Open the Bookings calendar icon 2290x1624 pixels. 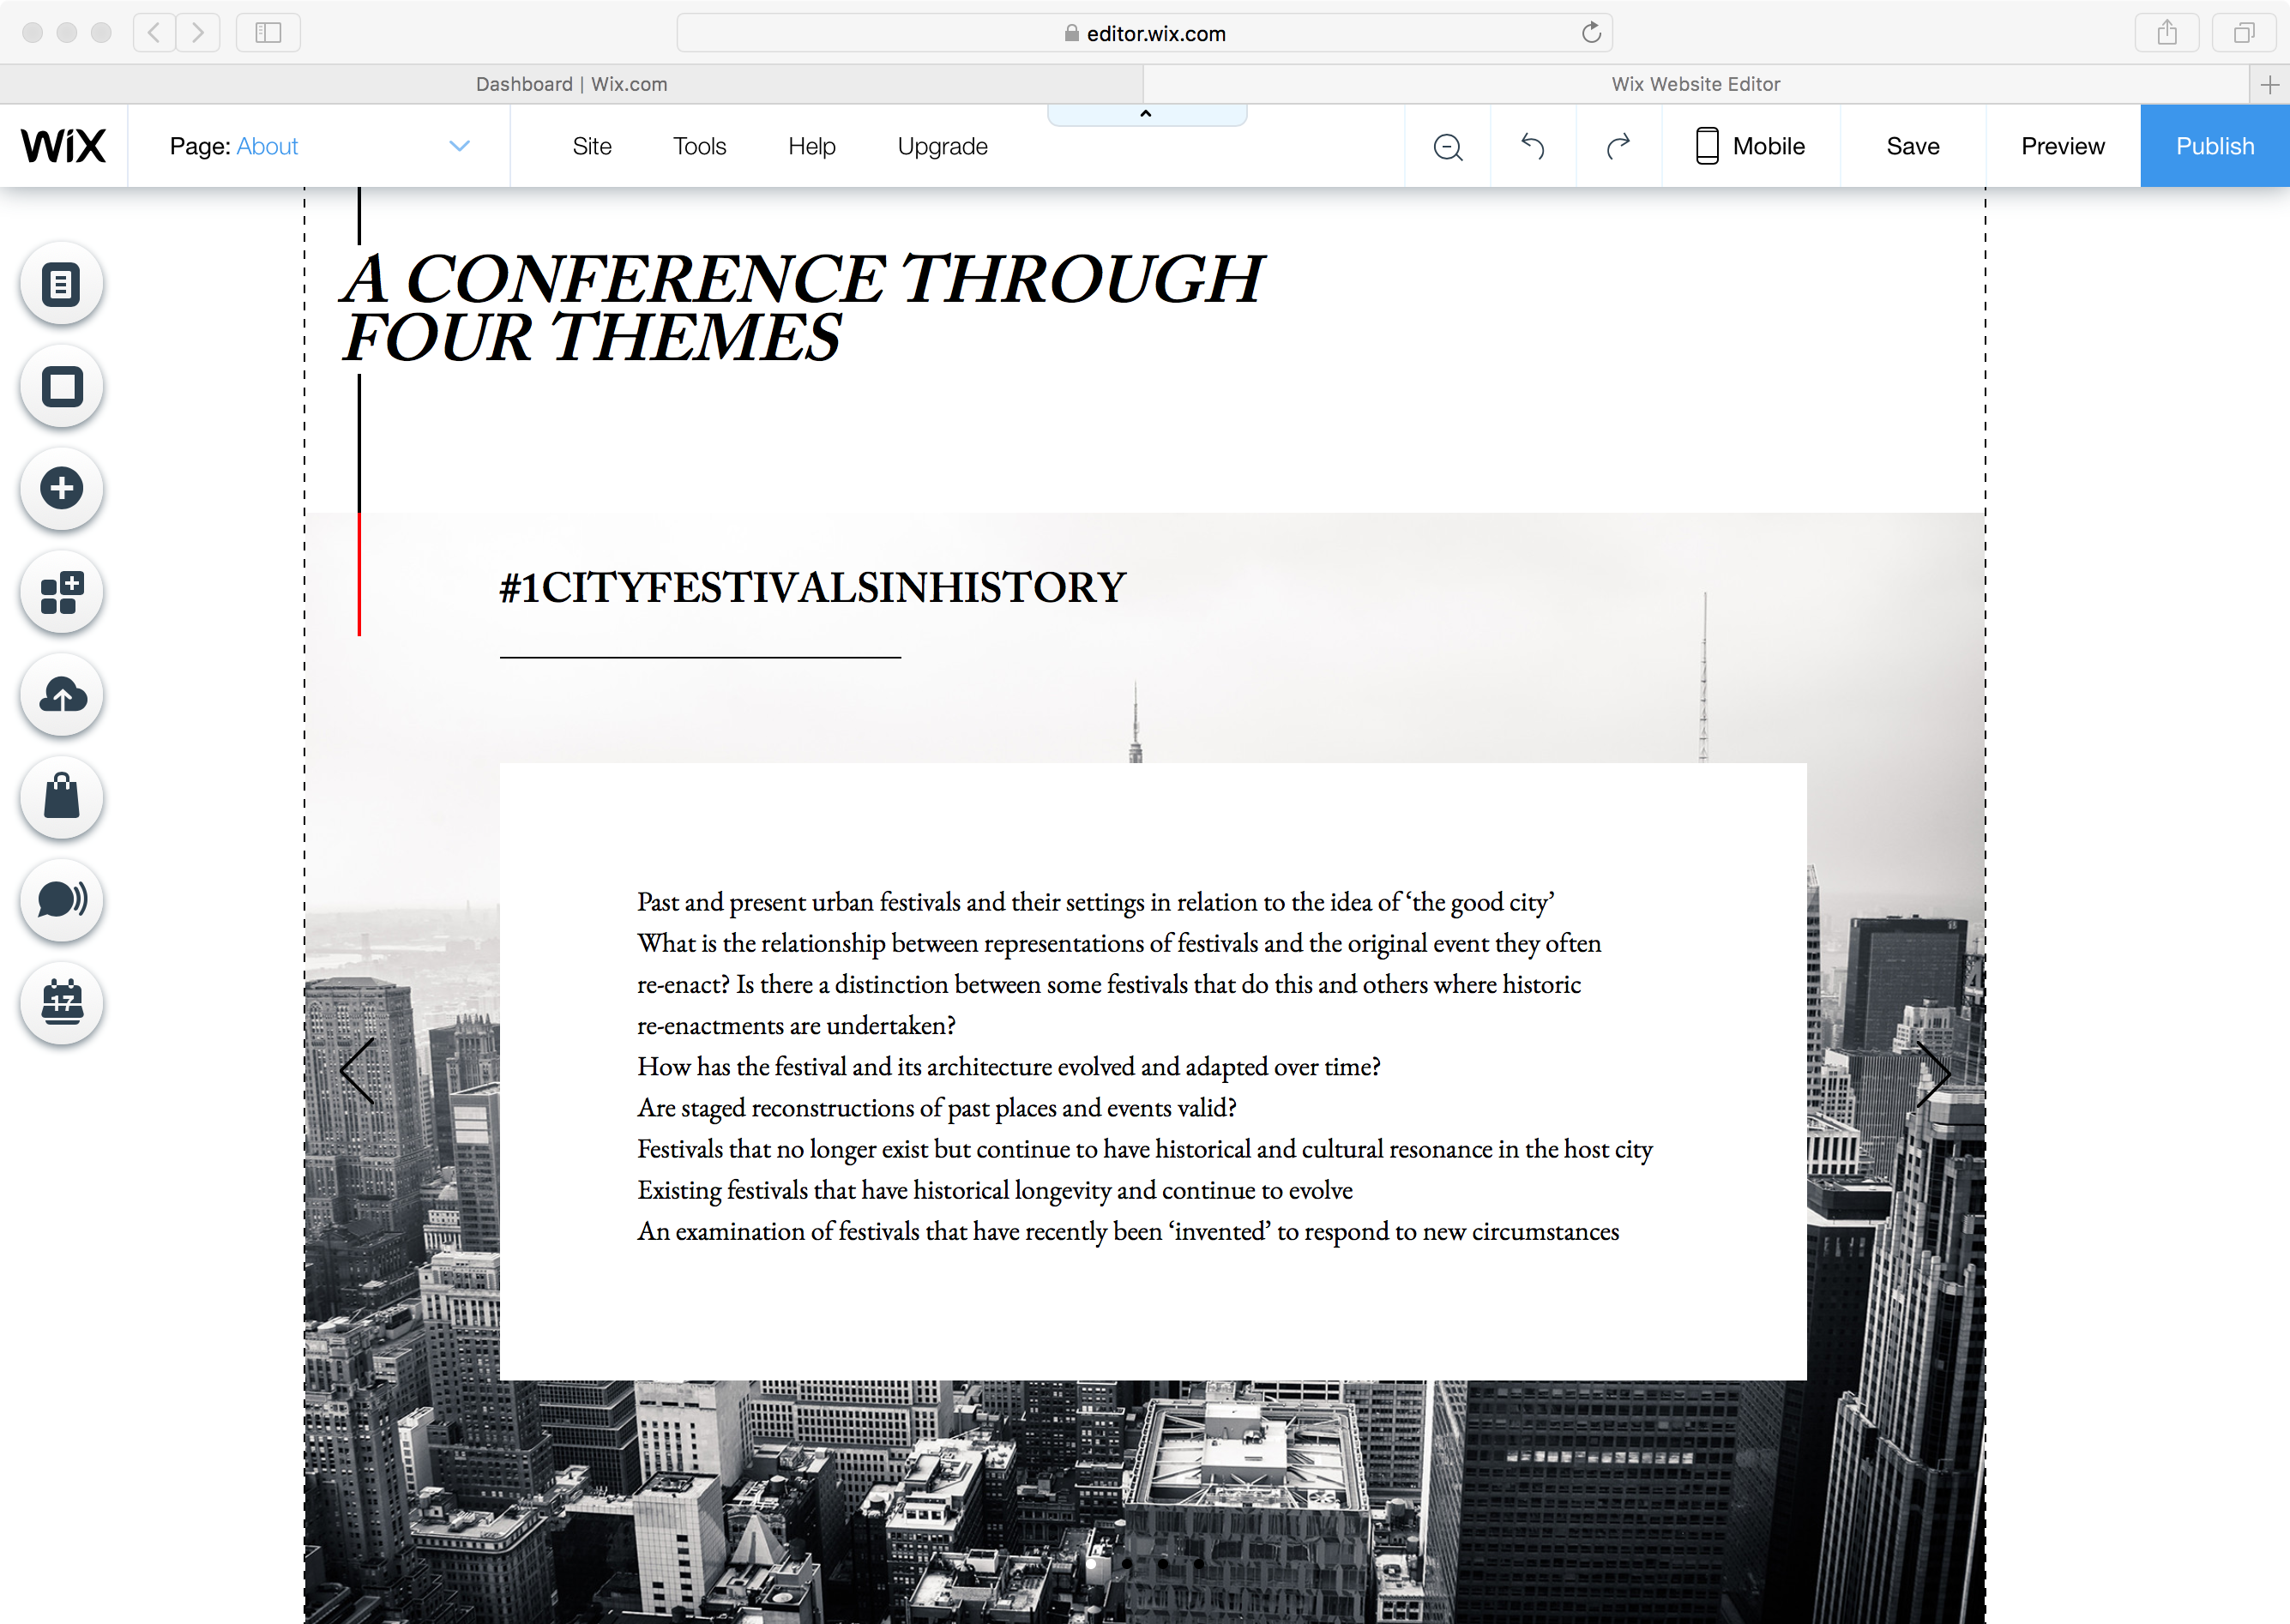(x=62, y=1002)
